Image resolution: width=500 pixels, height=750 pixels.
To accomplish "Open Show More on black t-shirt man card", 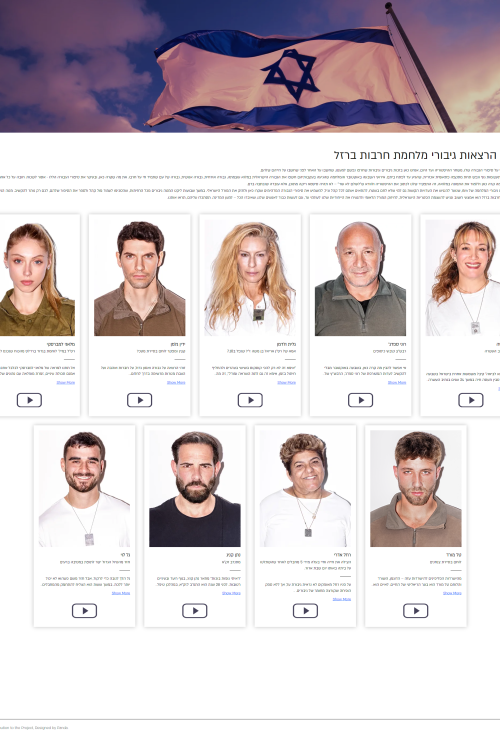I will [x=231, y=593].
